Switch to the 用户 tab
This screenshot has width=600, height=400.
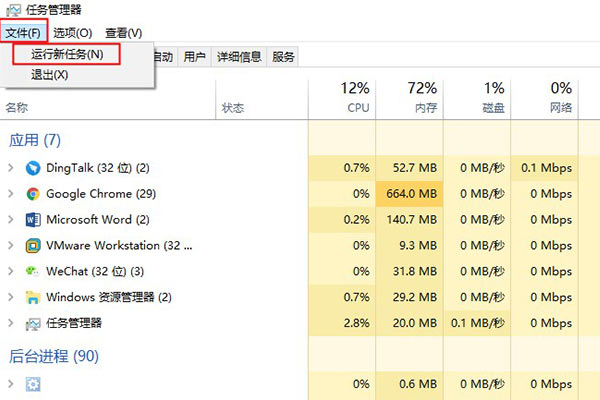[194, 57]
